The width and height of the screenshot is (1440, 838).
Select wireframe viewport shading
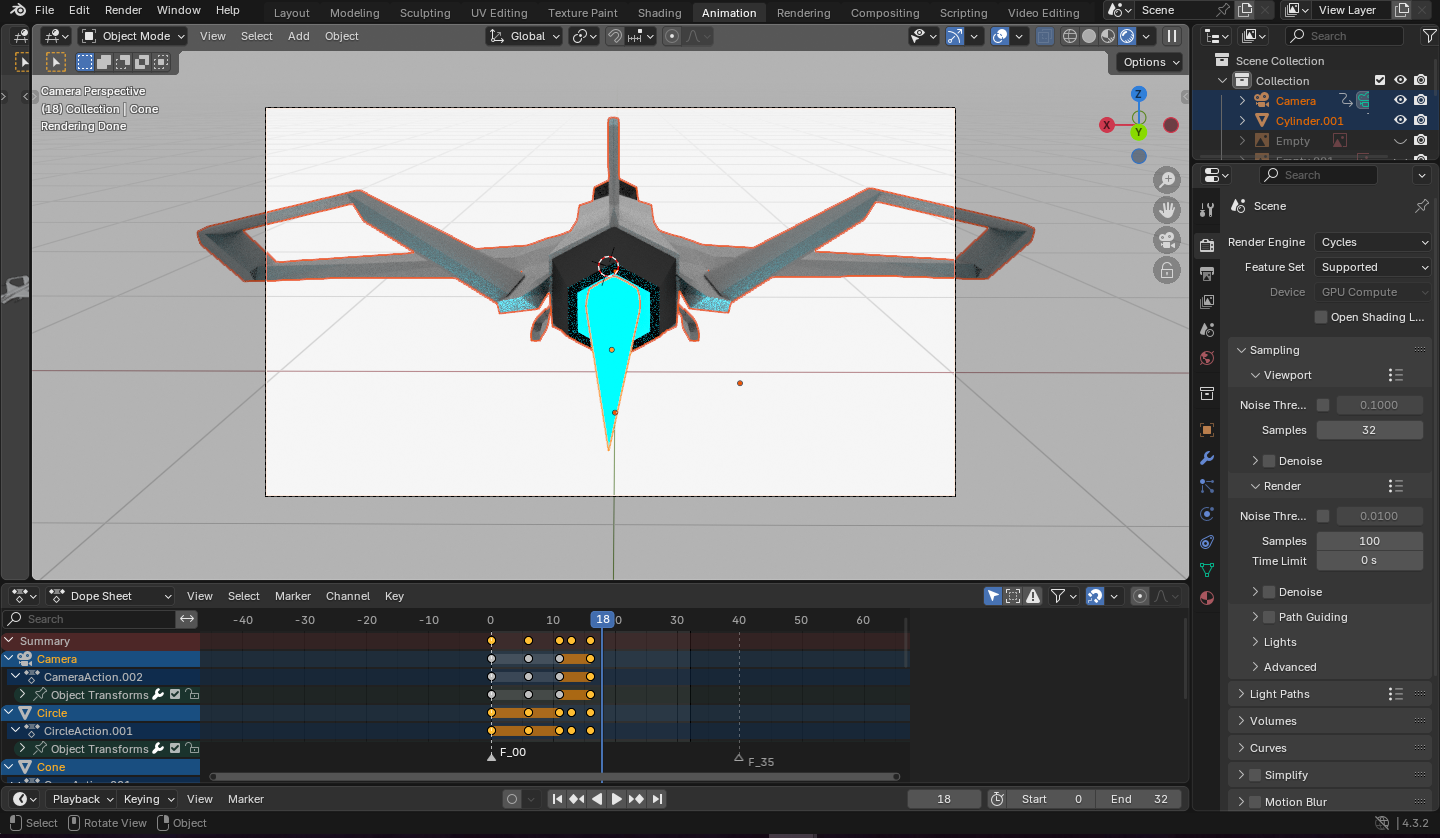point(1070,36)
